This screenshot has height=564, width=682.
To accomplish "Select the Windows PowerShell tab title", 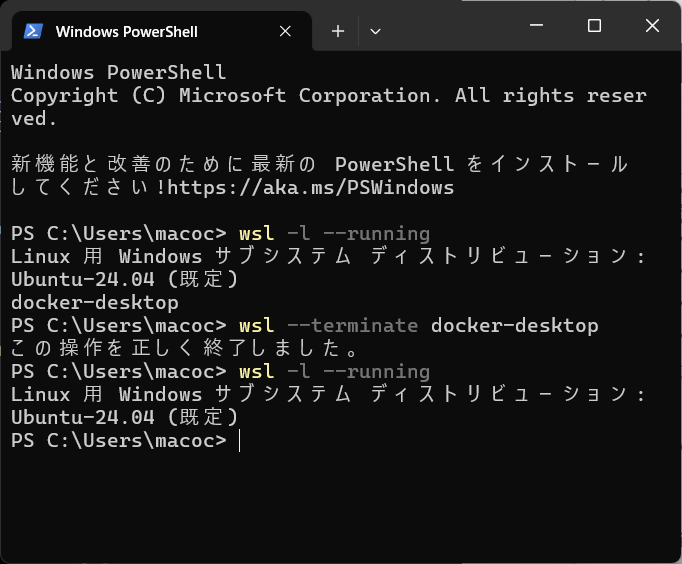I will point(127,32).
